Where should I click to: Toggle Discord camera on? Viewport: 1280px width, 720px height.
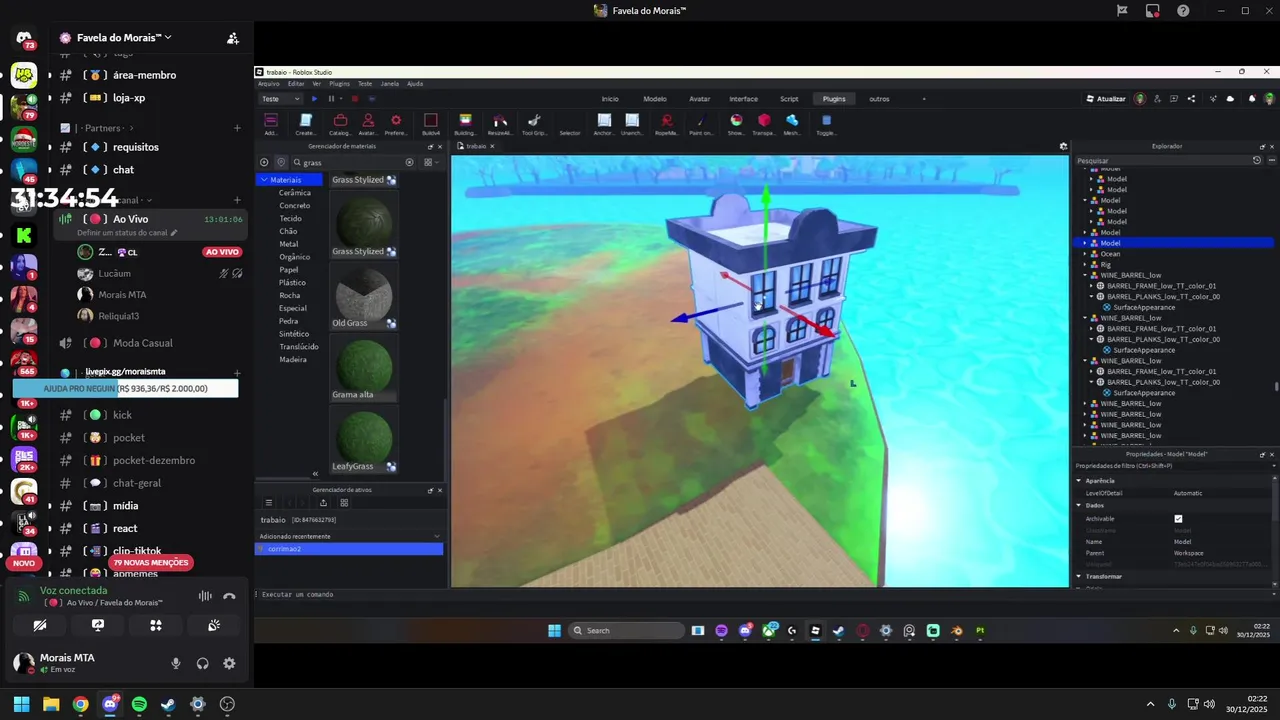tap(40, 625)
